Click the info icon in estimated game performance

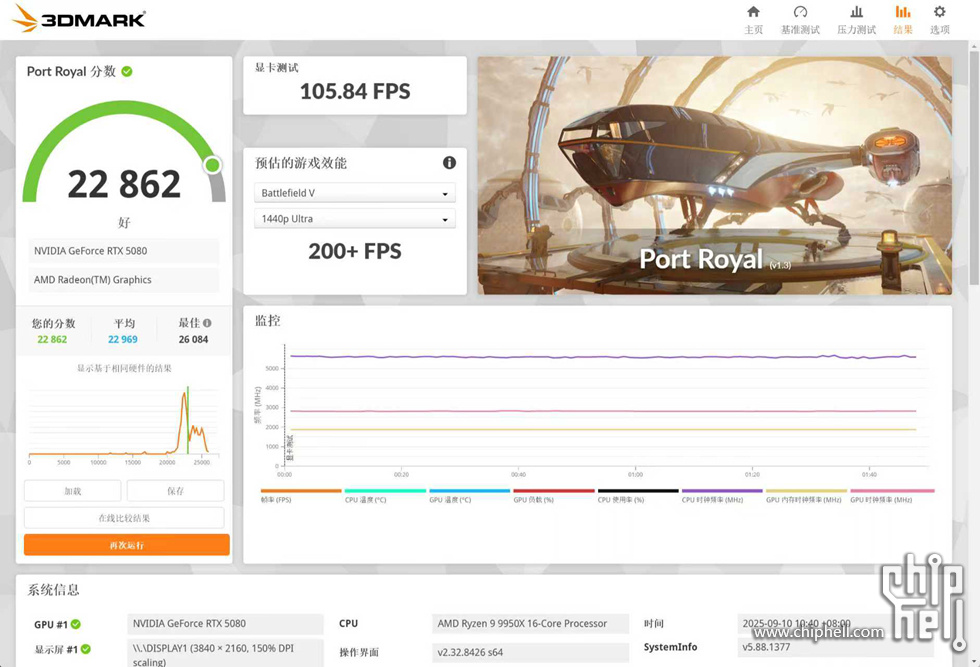[x=449, y=163]
